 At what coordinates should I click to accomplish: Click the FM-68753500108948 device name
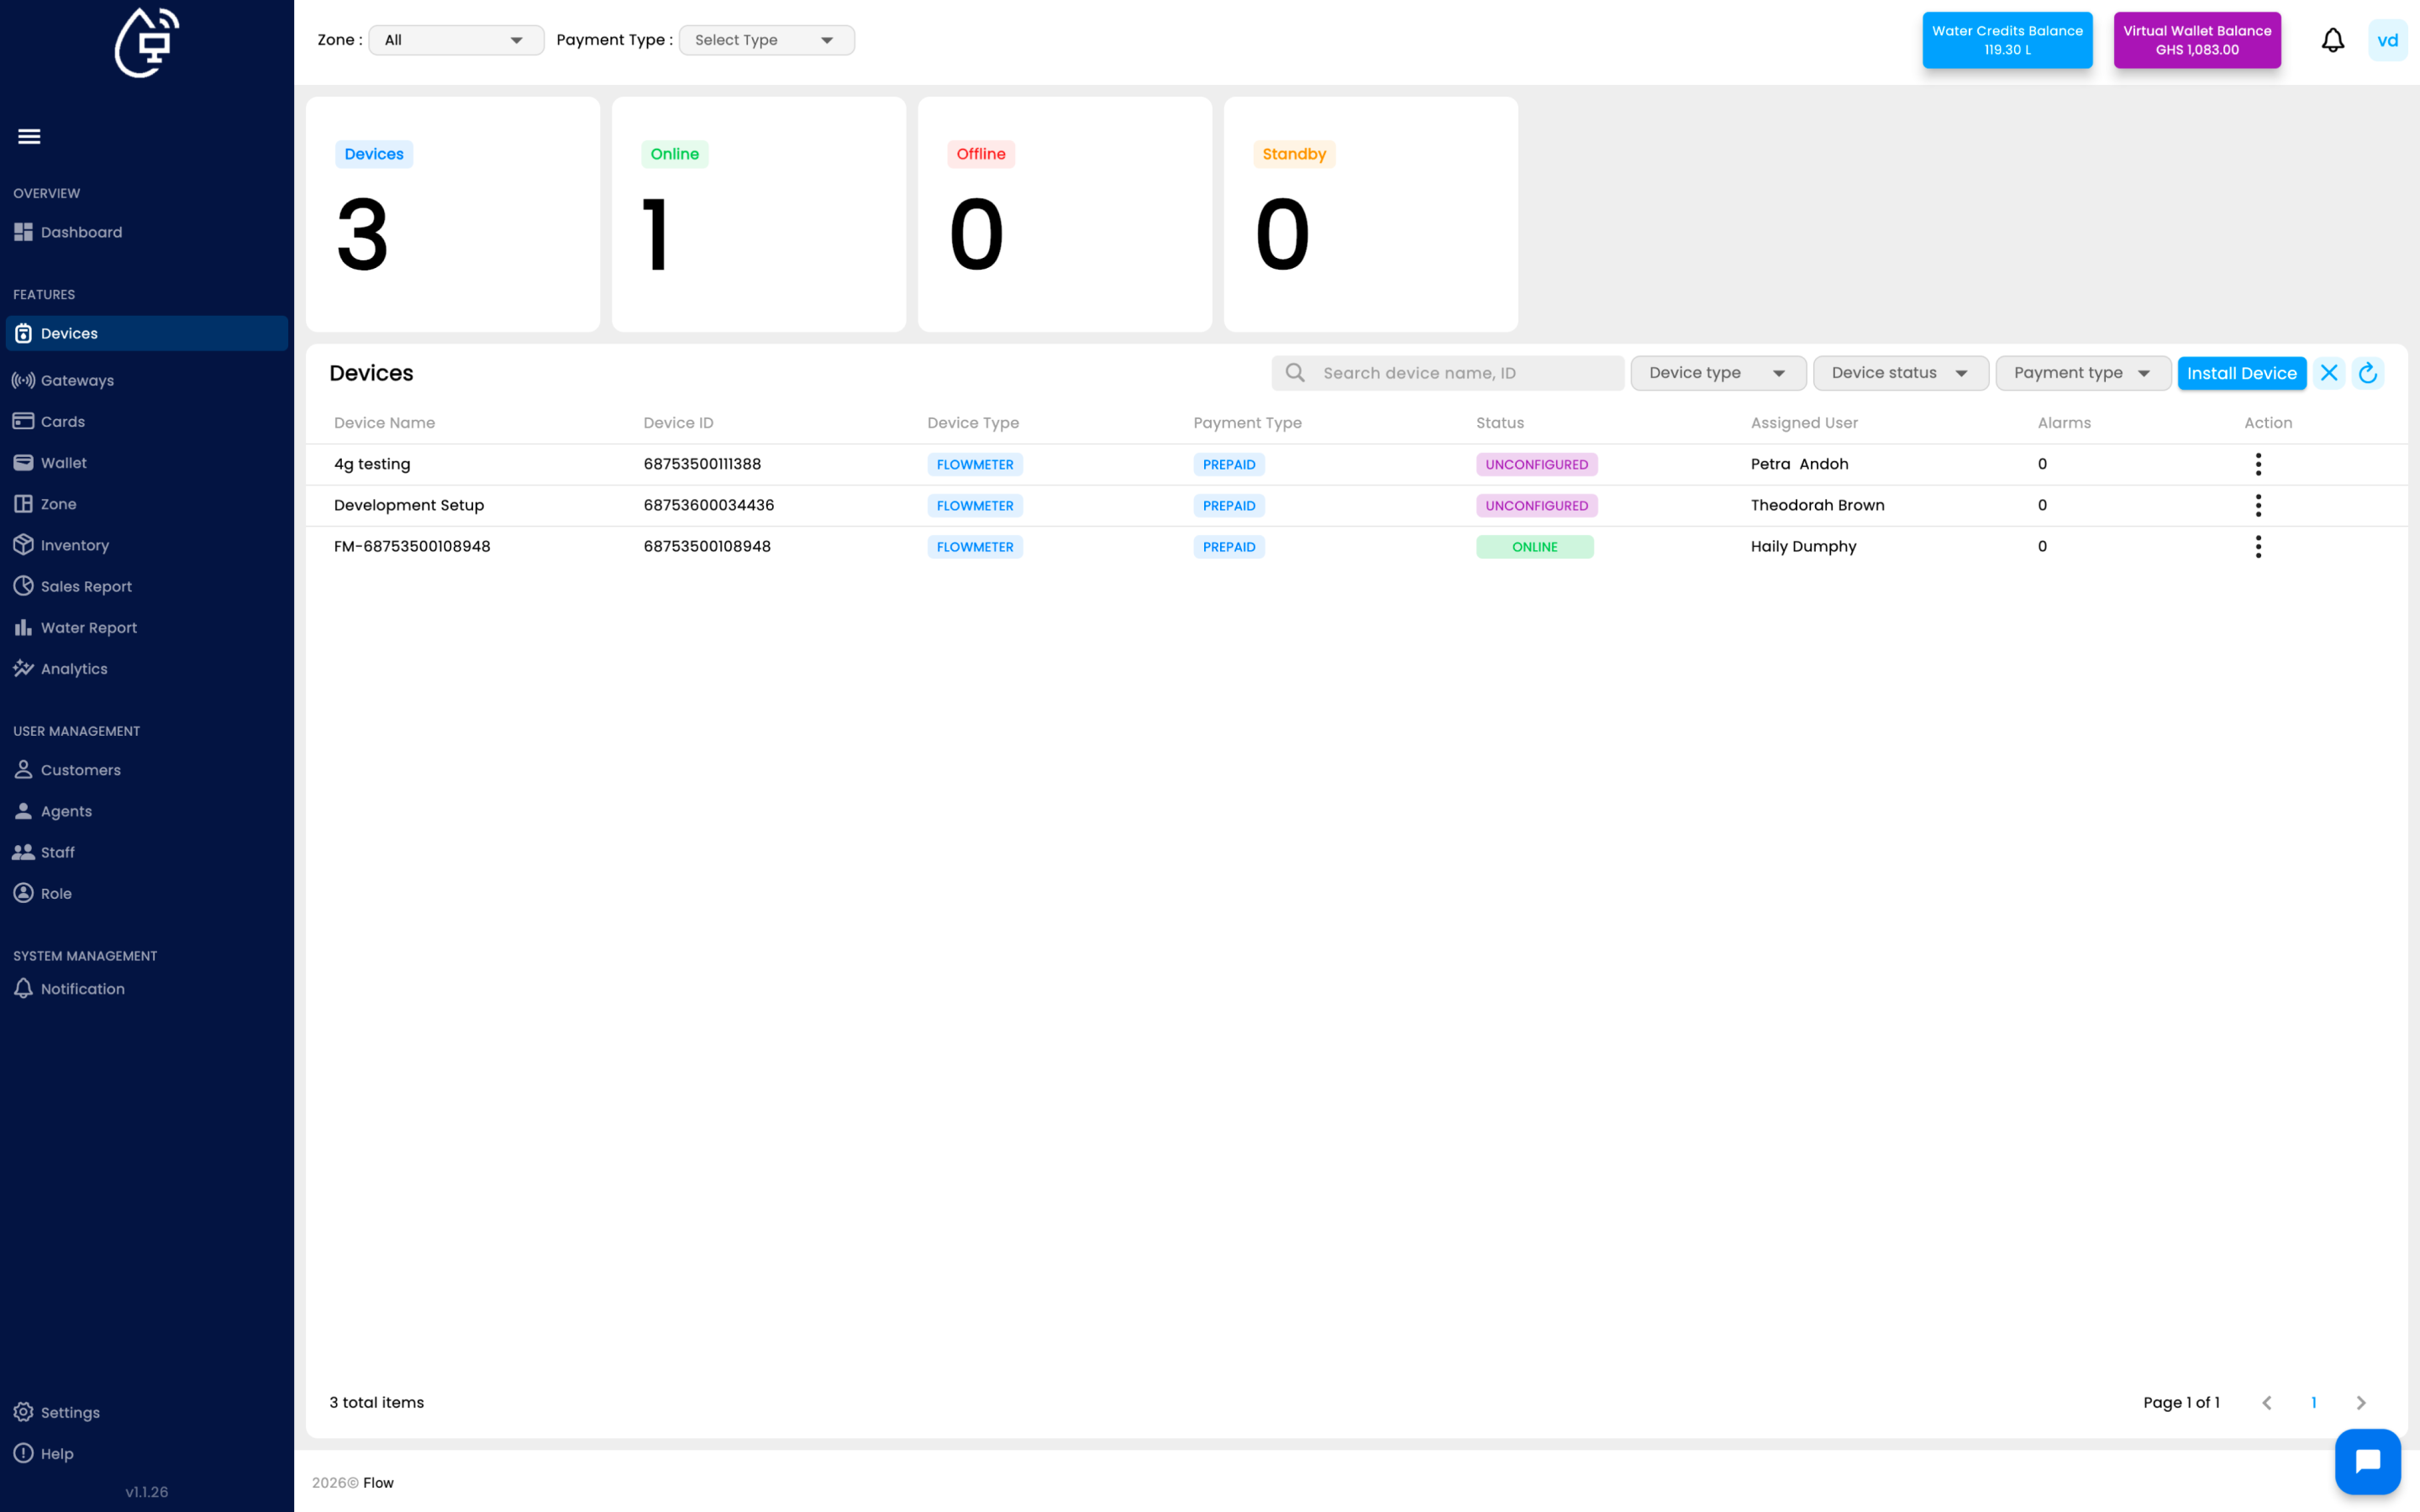412,546
